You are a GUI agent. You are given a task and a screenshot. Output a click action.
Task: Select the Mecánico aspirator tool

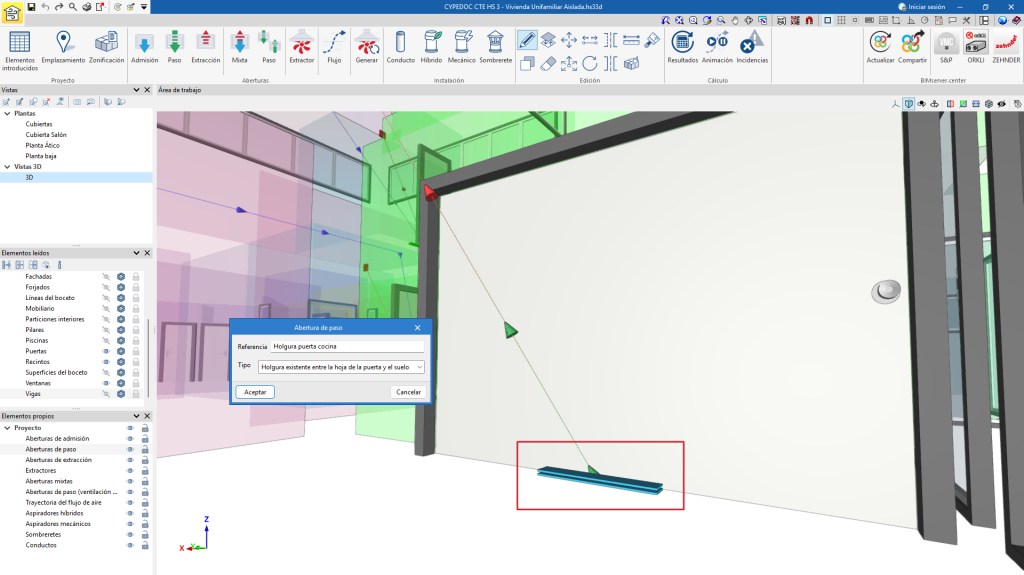462,47
